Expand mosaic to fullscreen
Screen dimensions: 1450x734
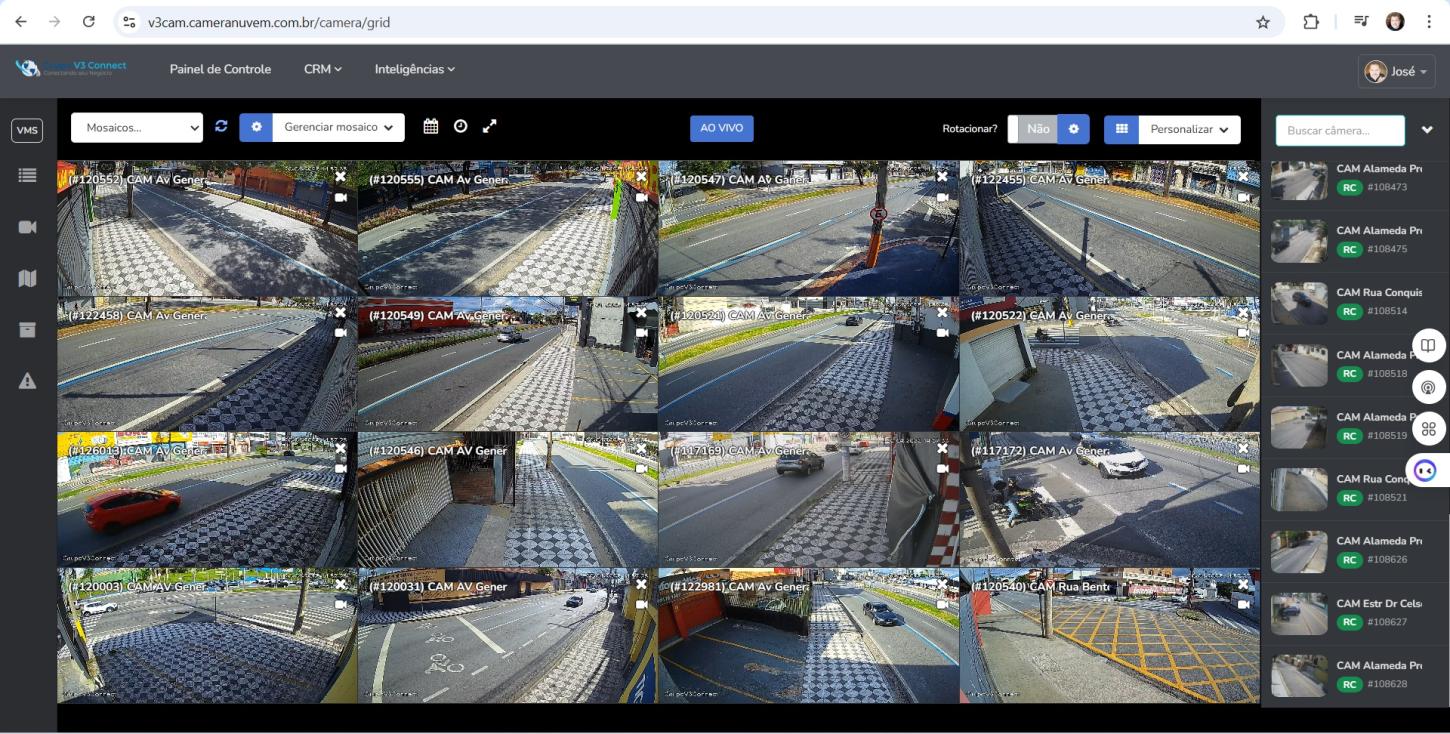click(x=490, y=127)
